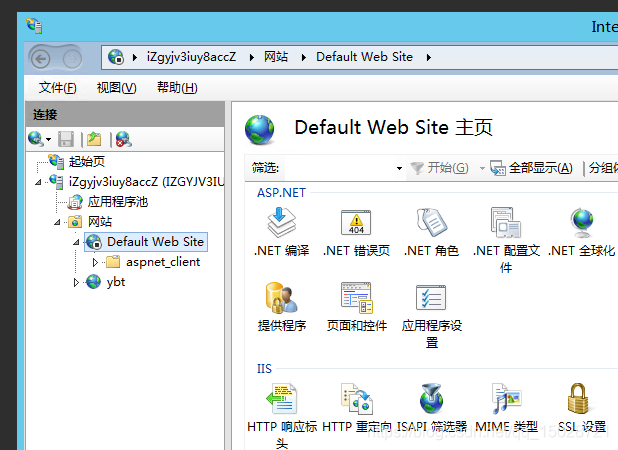Expand the ybt site node

point(76,282)
